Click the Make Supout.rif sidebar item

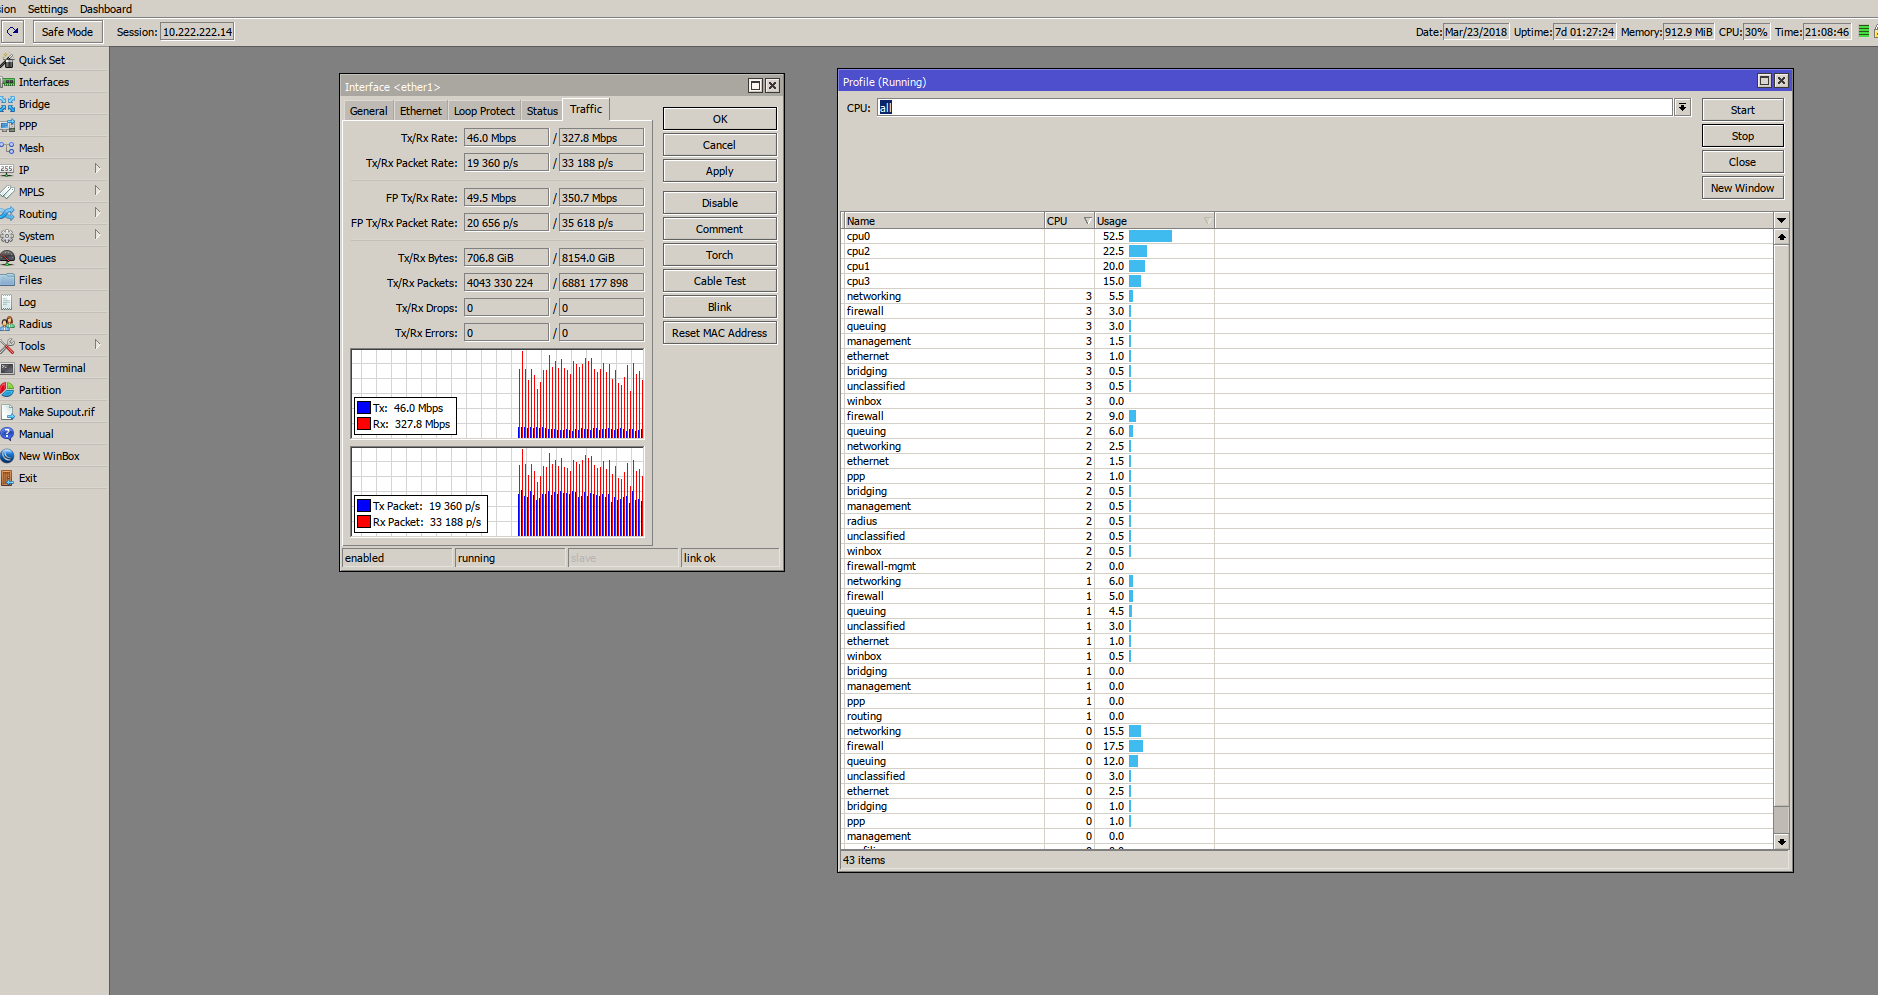click(x=56, y=412)
